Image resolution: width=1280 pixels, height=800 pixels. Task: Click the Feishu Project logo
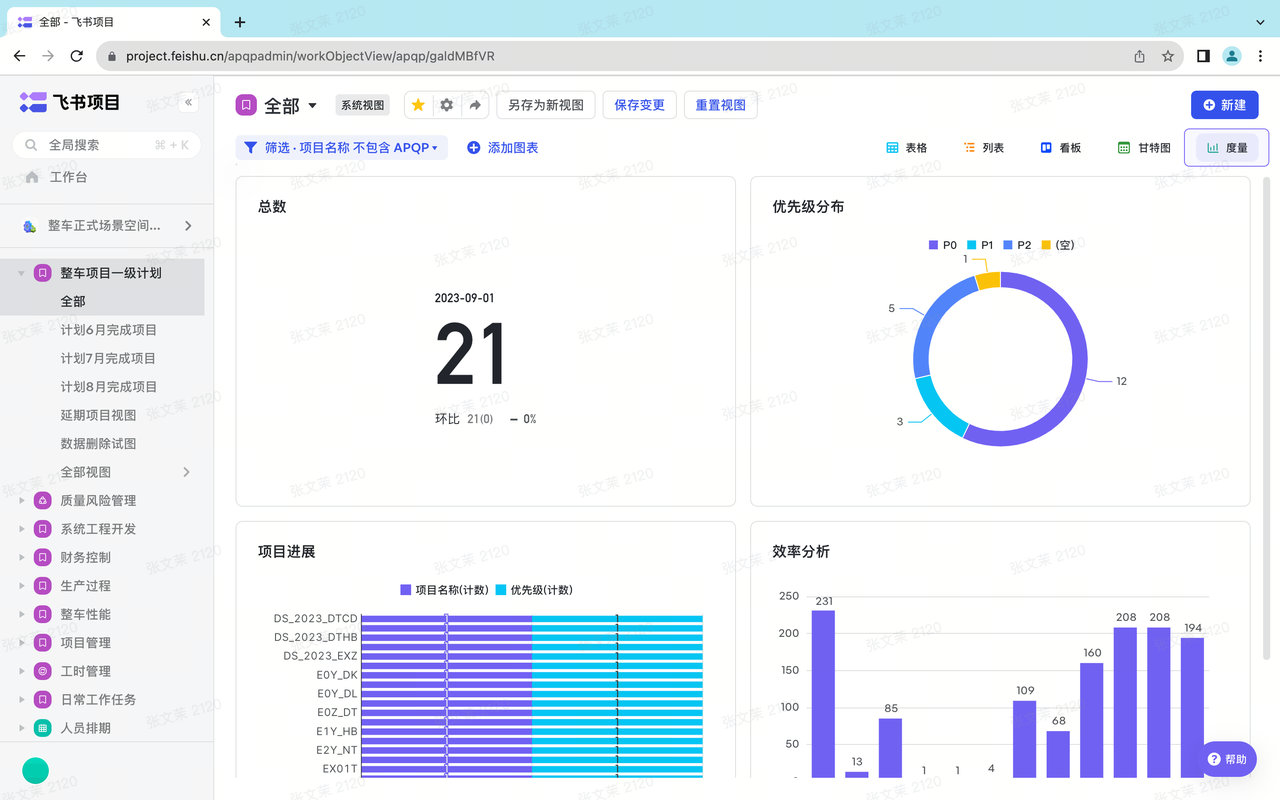click(69, 102)
